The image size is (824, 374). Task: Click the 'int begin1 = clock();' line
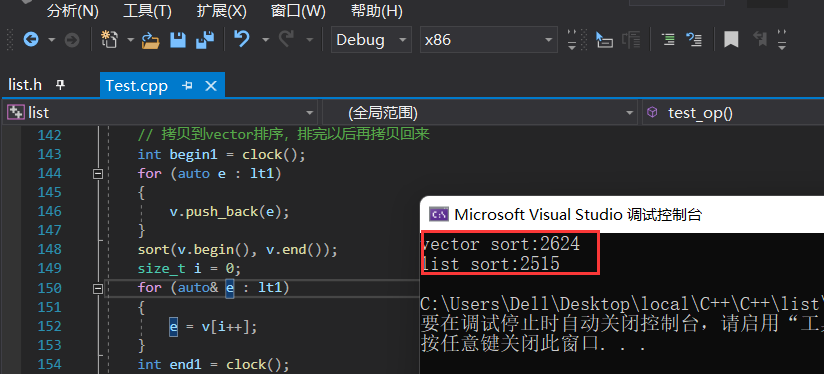[x=221, y=154]
